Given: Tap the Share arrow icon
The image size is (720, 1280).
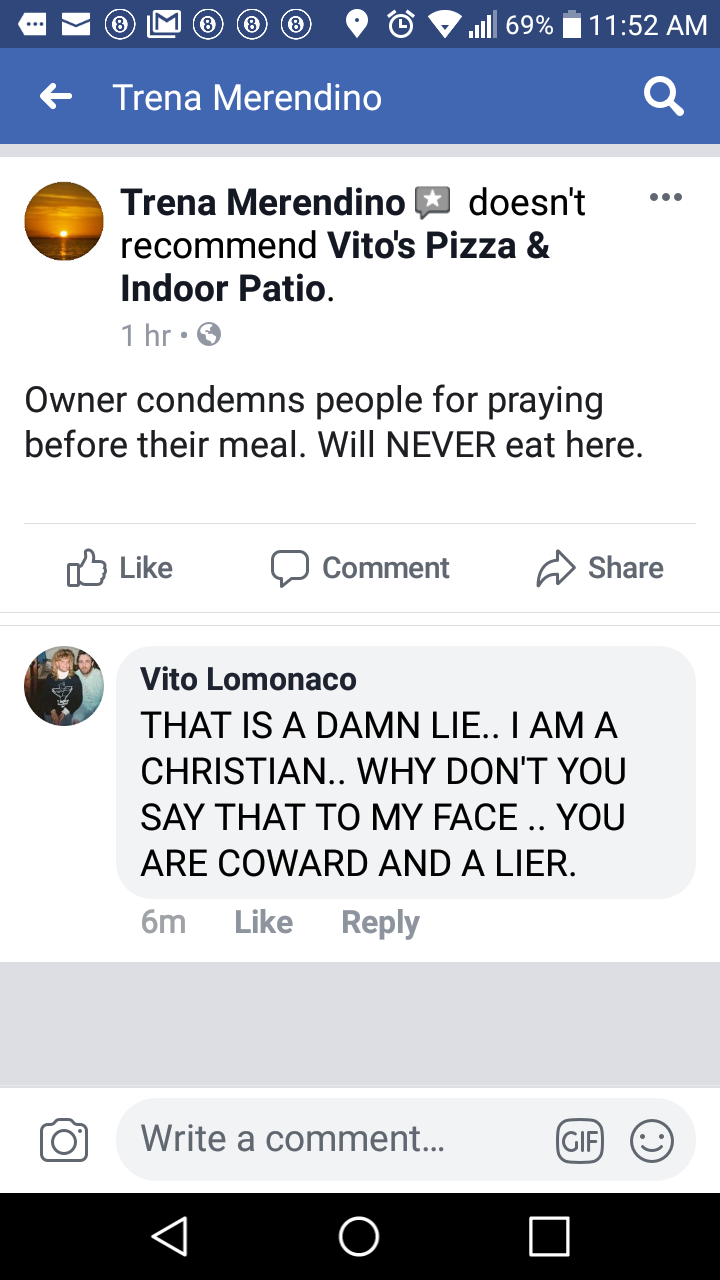Looking at the screenshot, I should pos(556,568).
